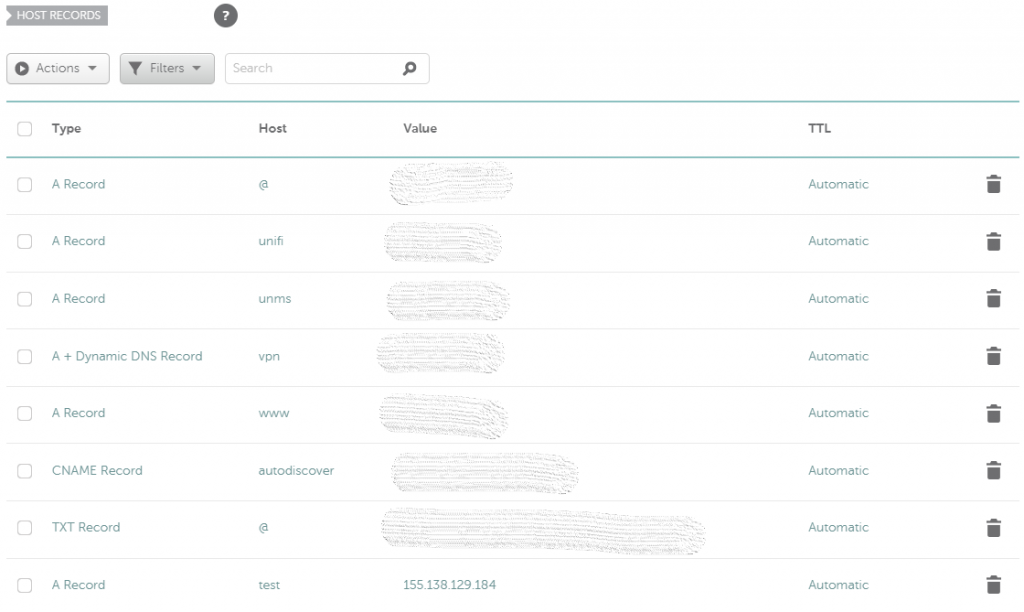Delete the vpn Dynamic DNS record
This screenshot has width=1024, height=612.
point(993,356)
